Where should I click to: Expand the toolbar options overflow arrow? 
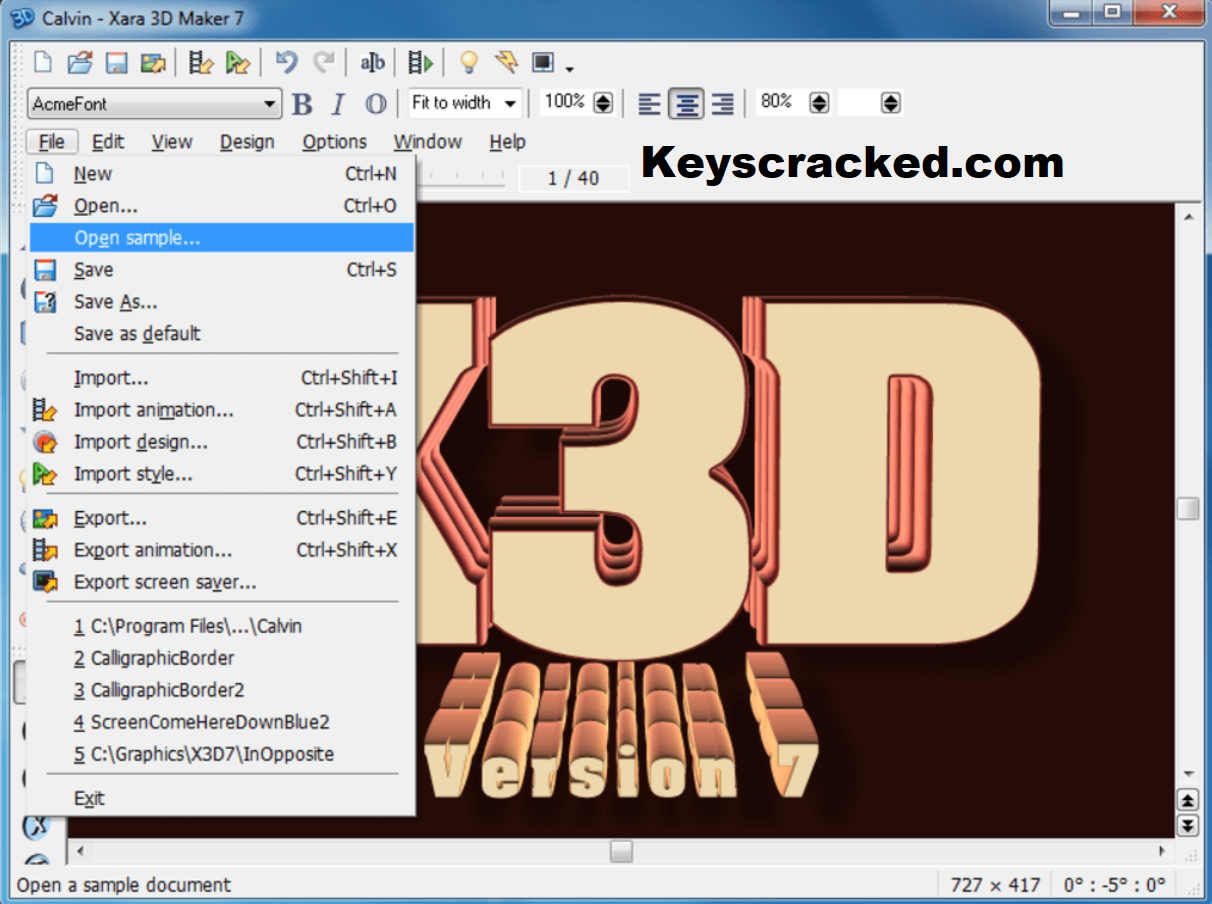[570, 69]
